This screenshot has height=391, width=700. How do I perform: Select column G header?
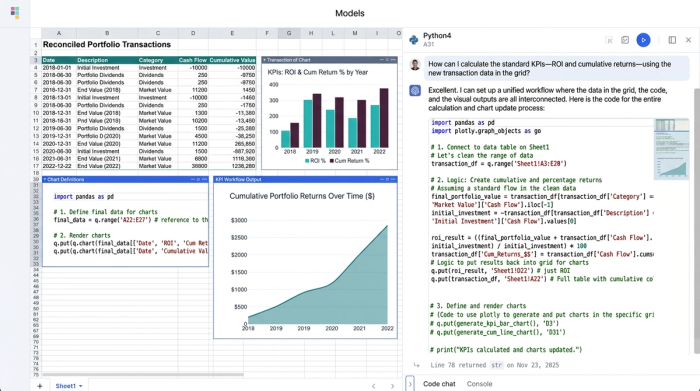pos(289,33)
